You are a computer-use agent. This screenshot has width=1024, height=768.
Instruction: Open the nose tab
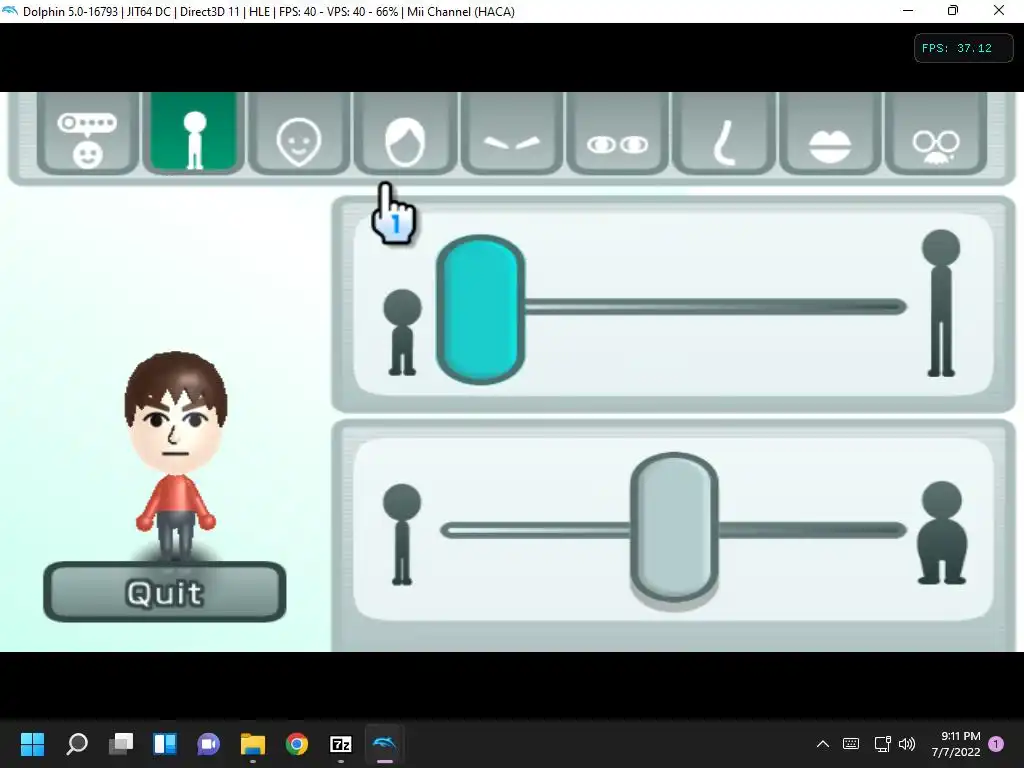[x=724, y=133]
